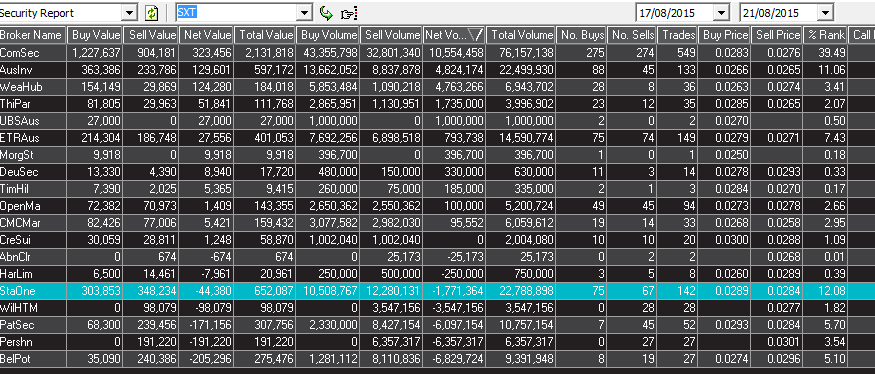This screenshot has width=875, height=374.
Task: Select the CreSui broker row
Action: [438, 239]
